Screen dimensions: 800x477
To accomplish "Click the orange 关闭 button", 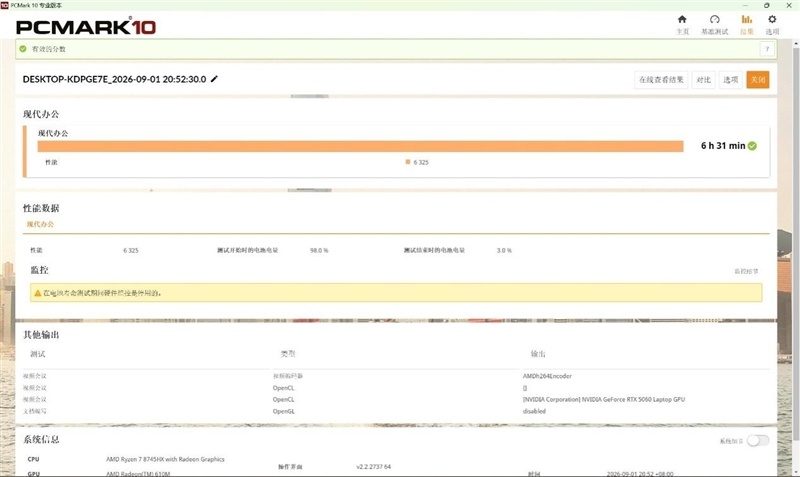I will tap(758, 80).
